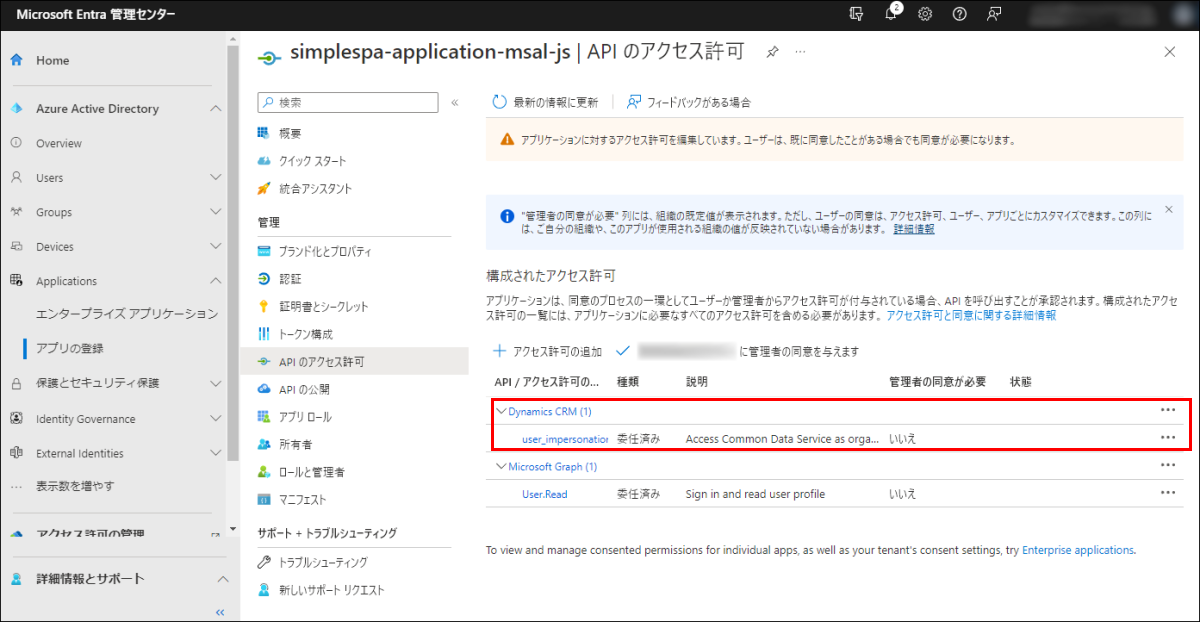Click アクセス許可の追加 button
The width and height of the screenshot is (1201, 623).
pos(548,351)
